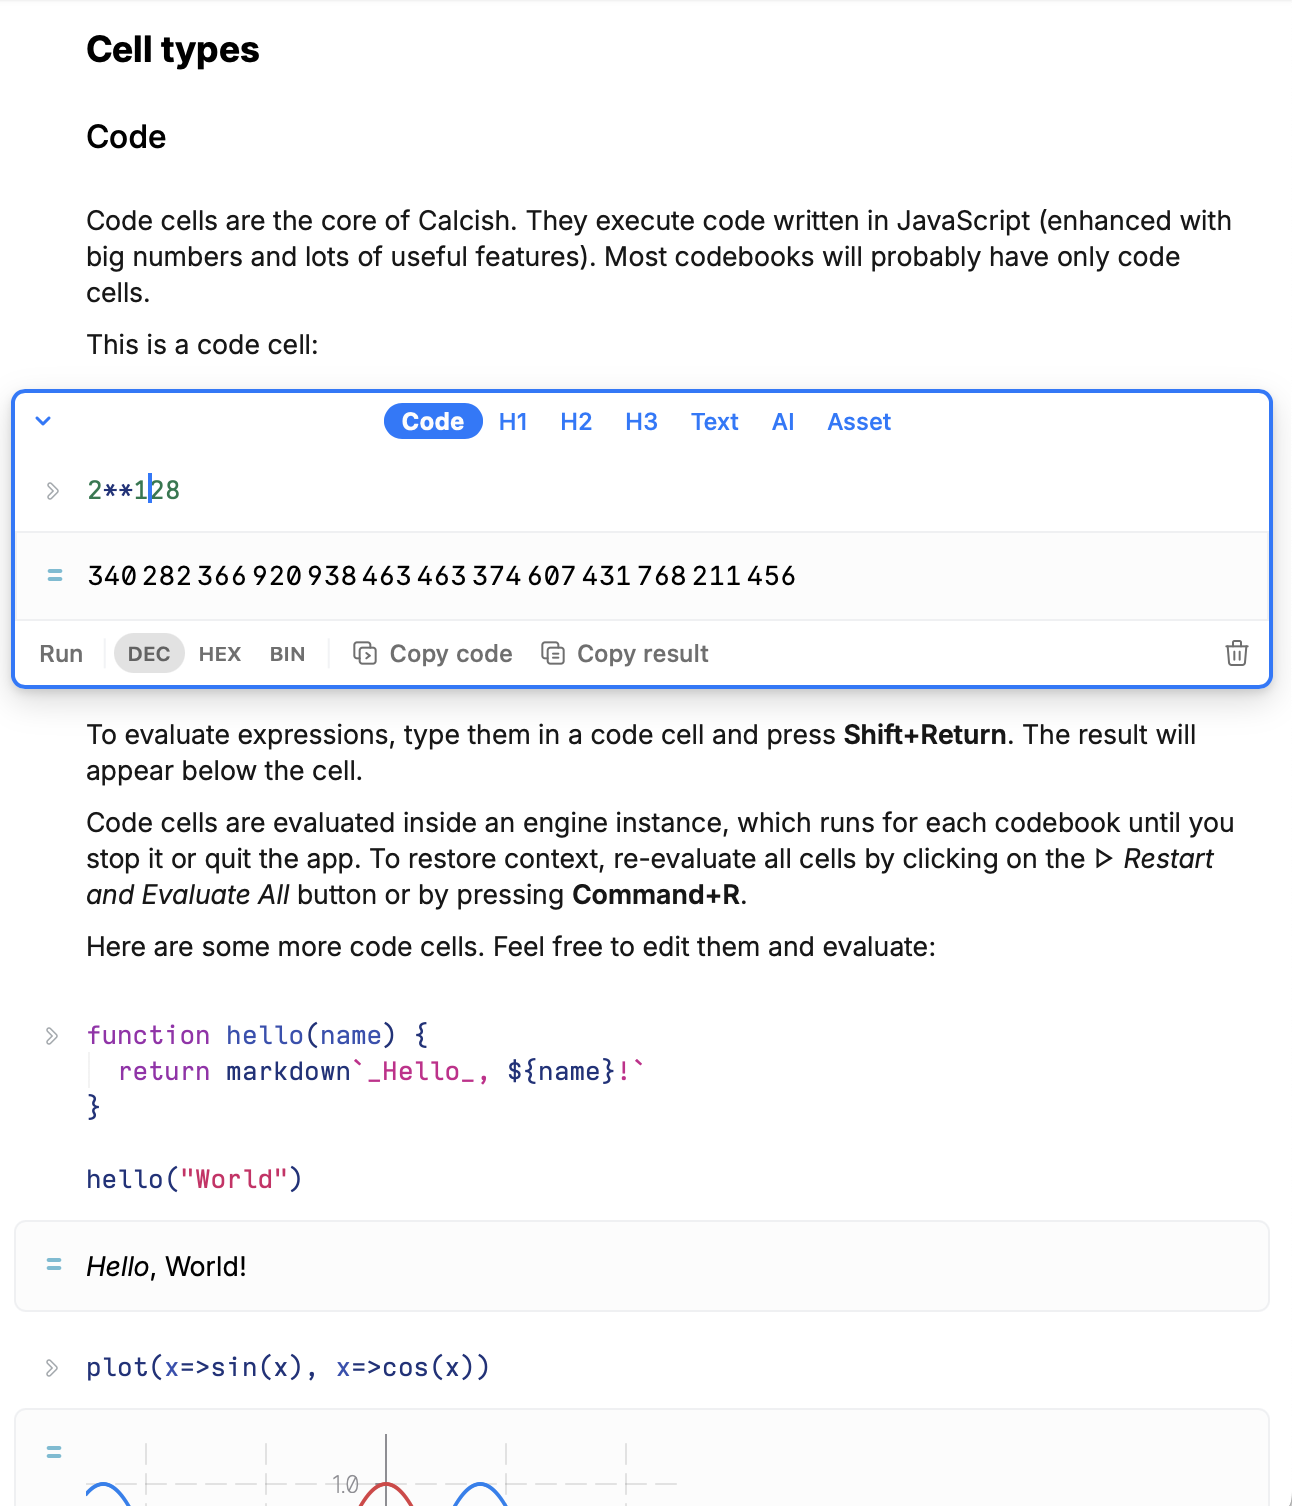
Task: Expand the equals output row of the plot
Action: [x=55, y=1450]
